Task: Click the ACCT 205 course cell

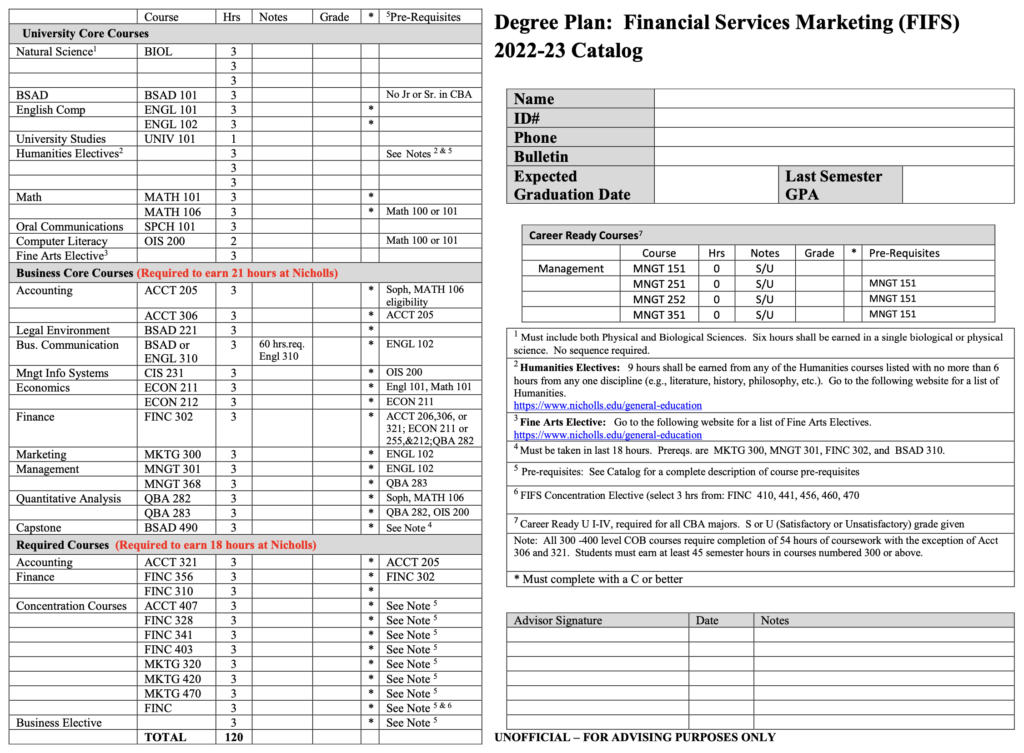Action: tap(176, 296)
